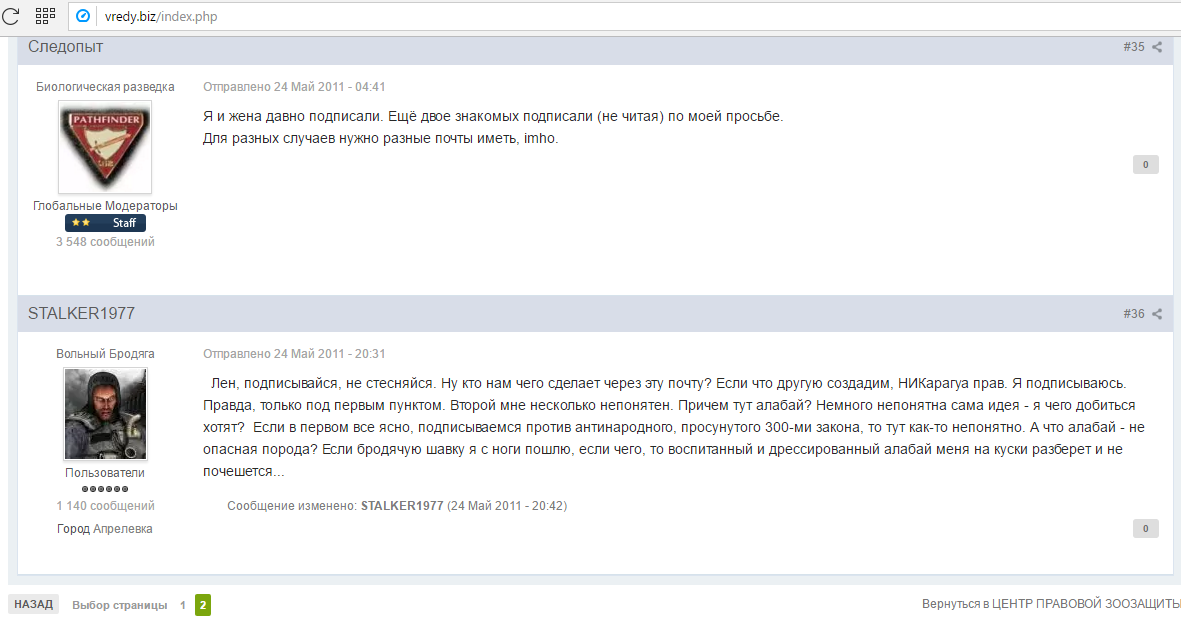Click the reputation counter 0 on post #35
Viewport: 1181px width, 619px height.
1146,164
